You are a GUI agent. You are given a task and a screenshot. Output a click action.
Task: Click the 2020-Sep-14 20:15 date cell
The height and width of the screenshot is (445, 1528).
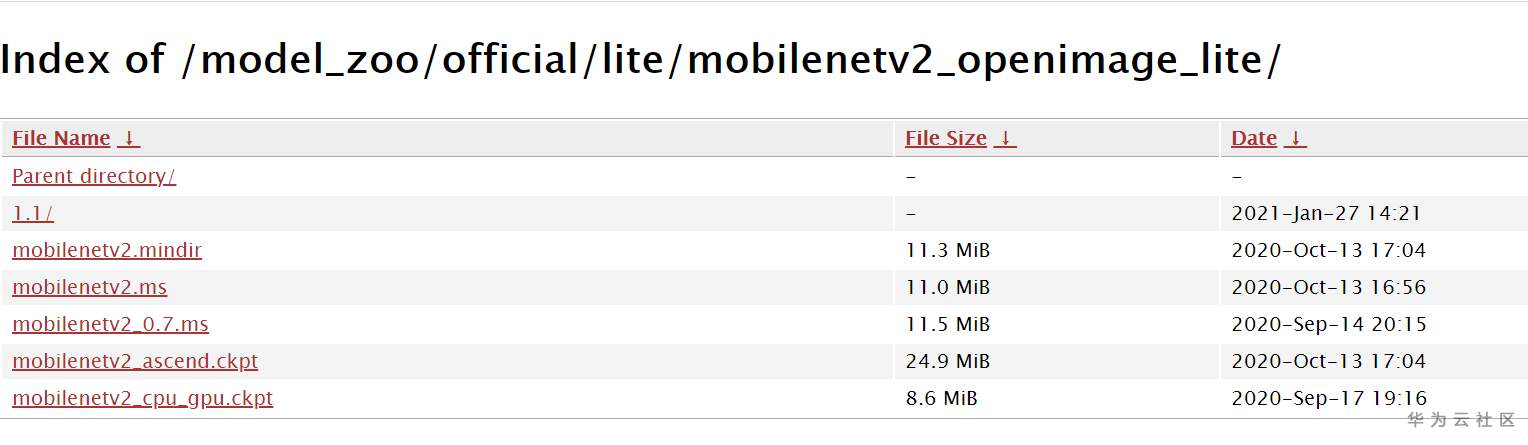click(x=1328, y=325)
